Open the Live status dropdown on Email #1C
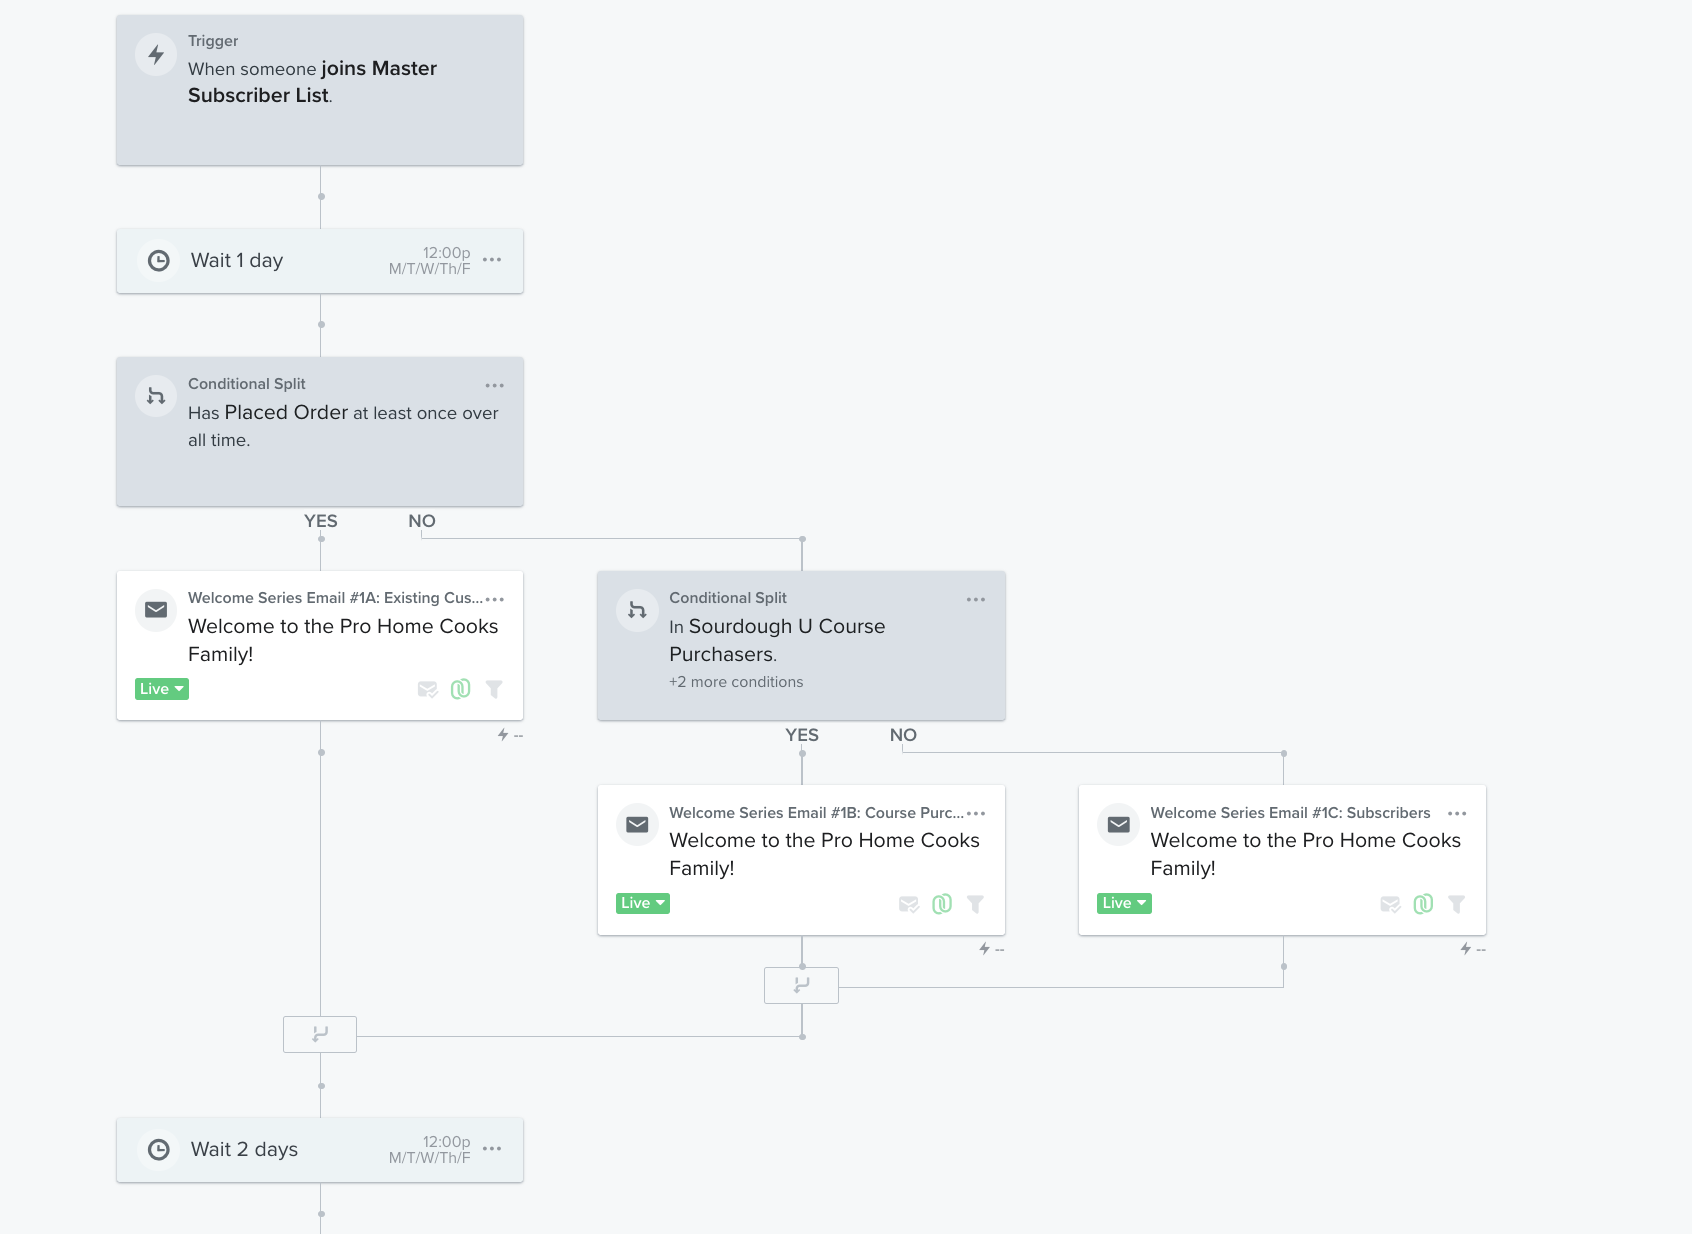1692x1234 pixels. click(1124, 903)
